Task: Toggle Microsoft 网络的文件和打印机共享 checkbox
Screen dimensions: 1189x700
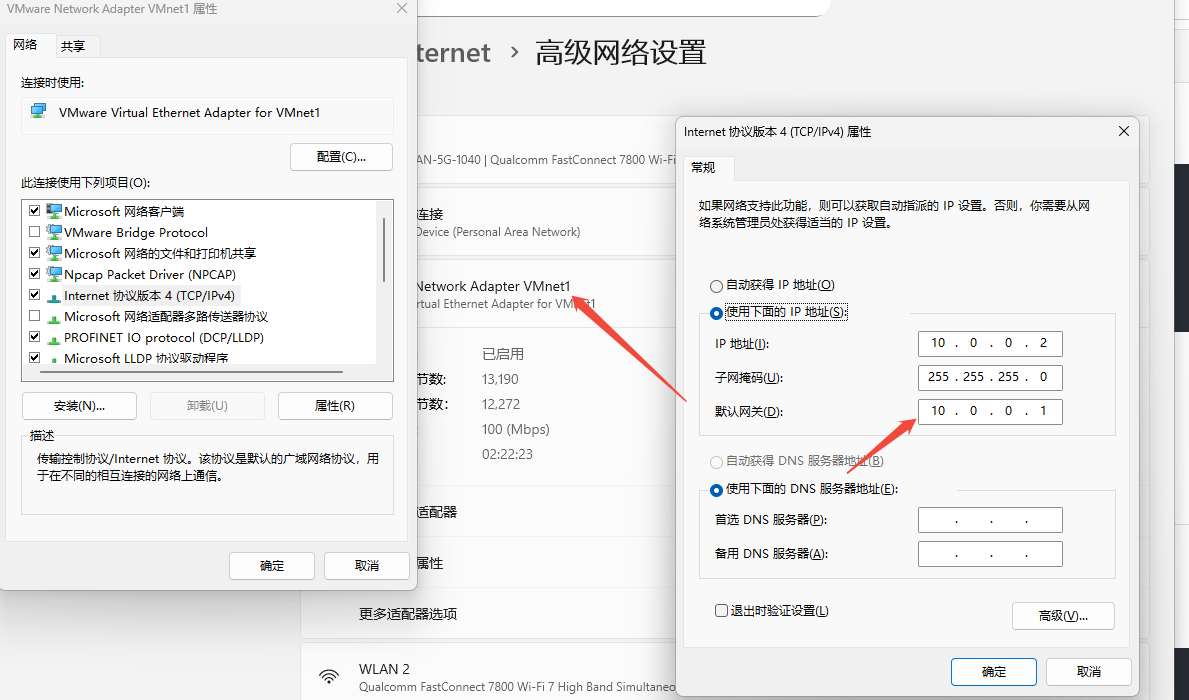Action: 35,253
